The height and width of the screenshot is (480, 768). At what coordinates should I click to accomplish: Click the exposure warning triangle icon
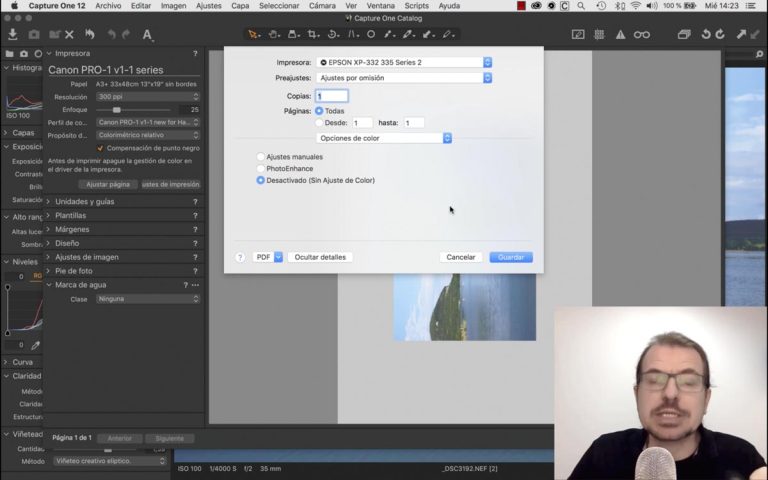620,34
